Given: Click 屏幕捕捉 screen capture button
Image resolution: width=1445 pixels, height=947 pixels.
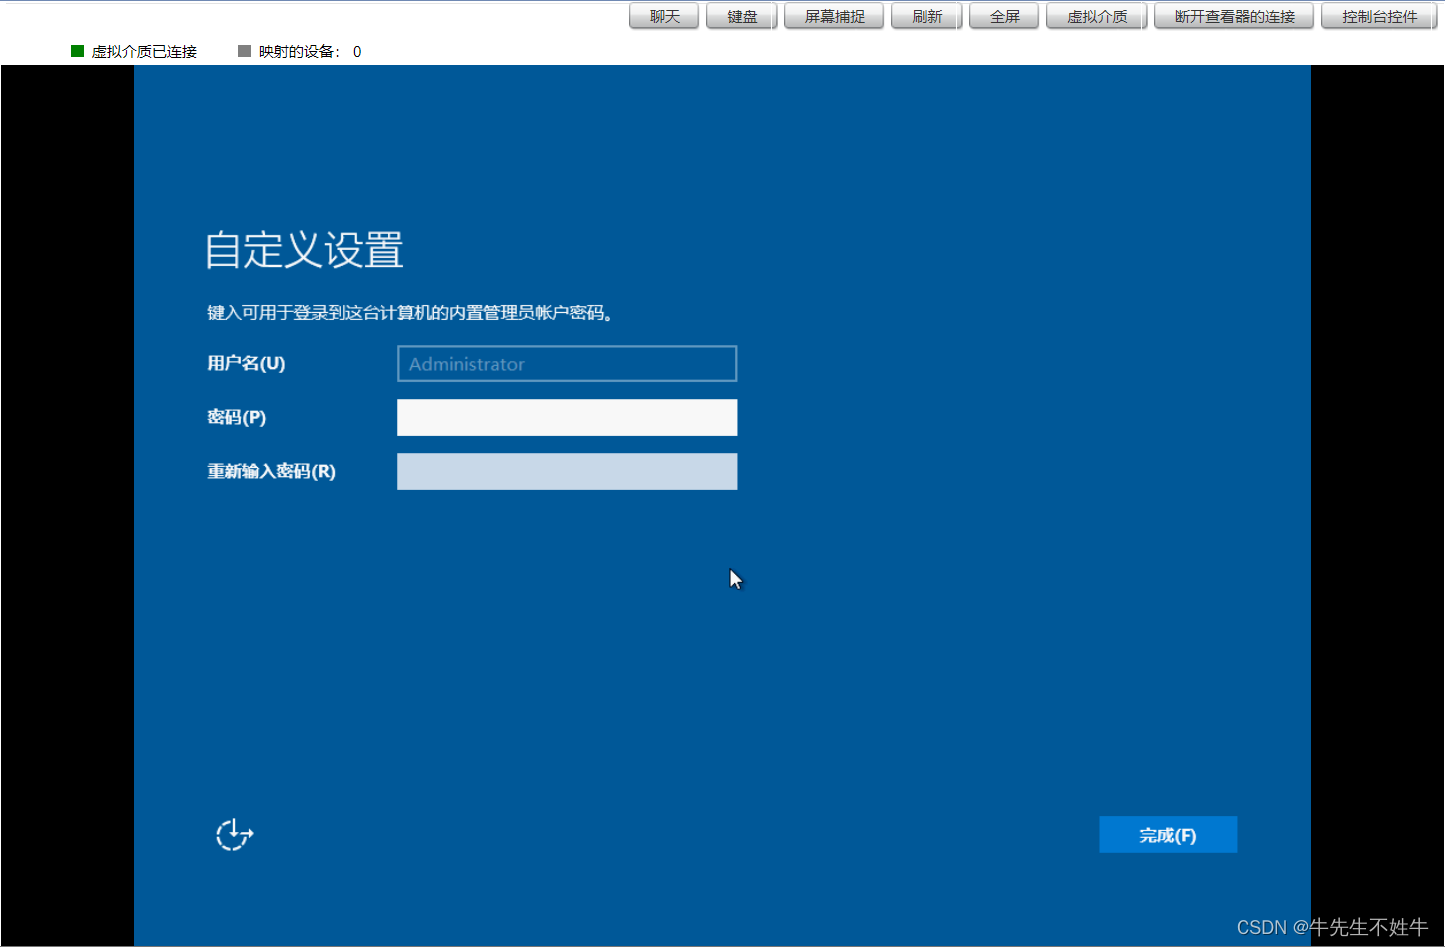Looking at the screenshot, I should (834, 16).
